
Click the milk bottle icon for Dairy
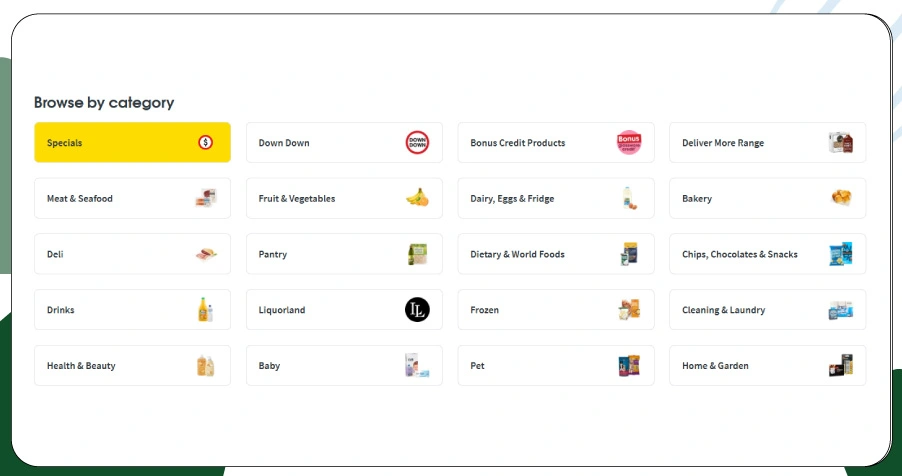point(628,198)
